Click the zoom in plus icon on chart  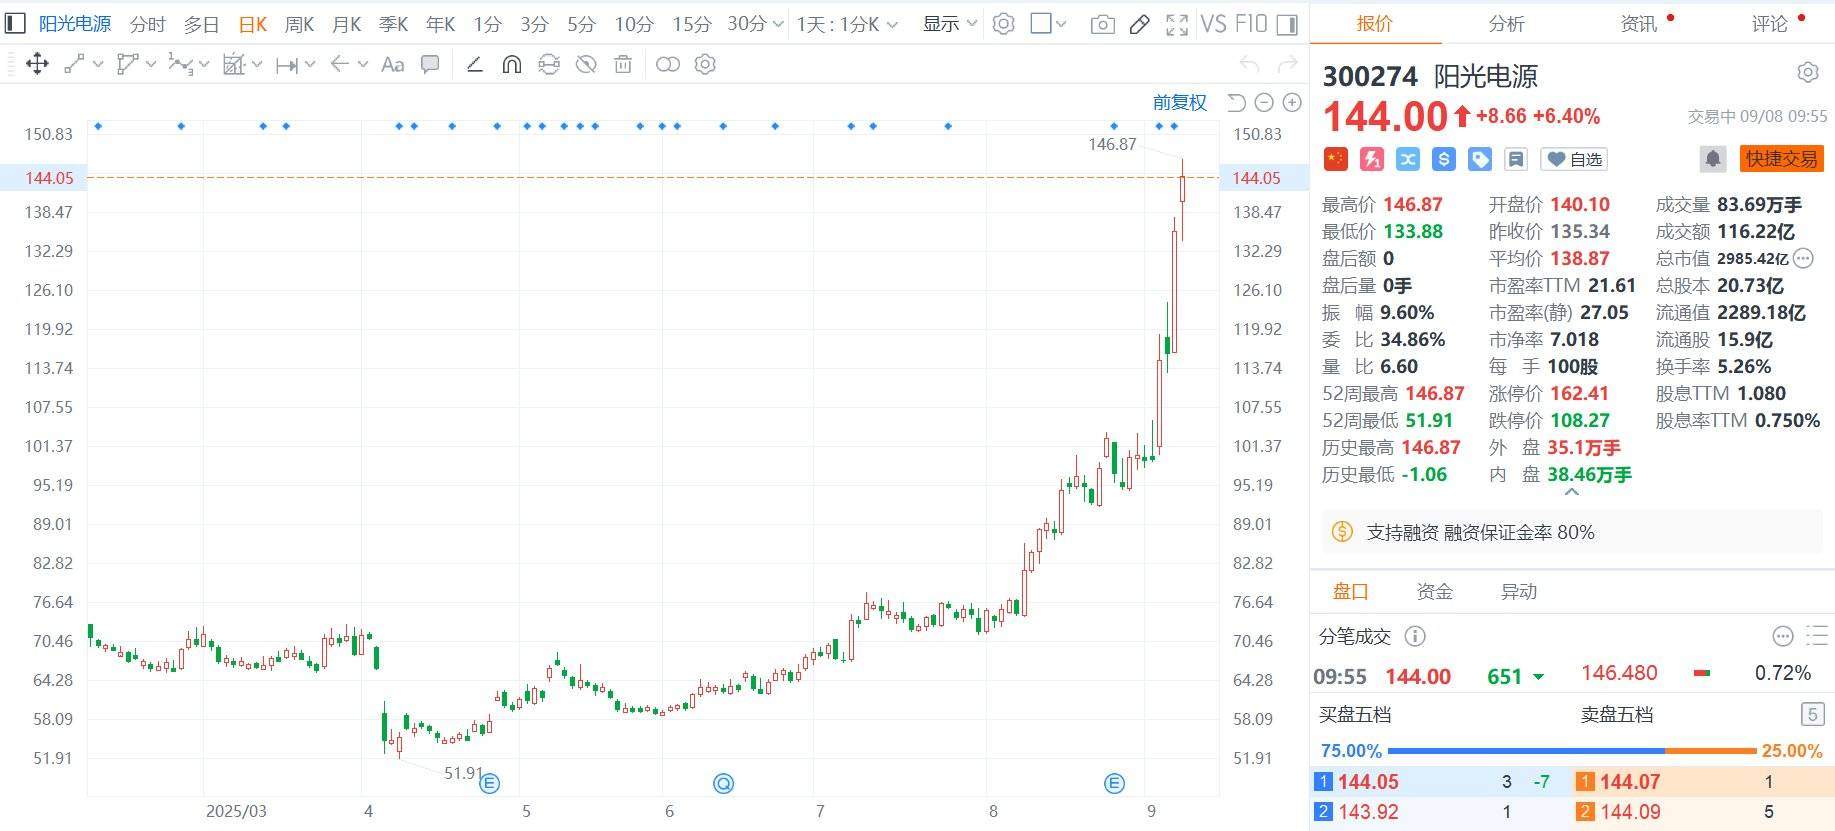1292,102
